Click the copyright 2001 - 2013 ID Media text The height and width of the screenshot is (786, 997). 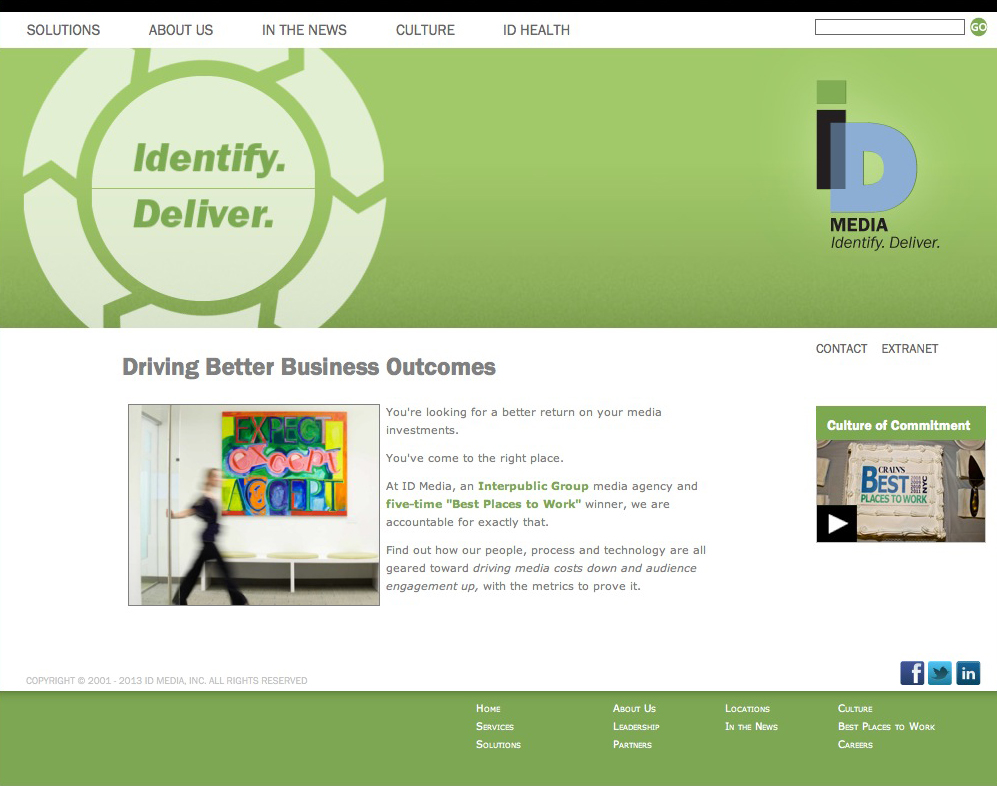(167, 680)
